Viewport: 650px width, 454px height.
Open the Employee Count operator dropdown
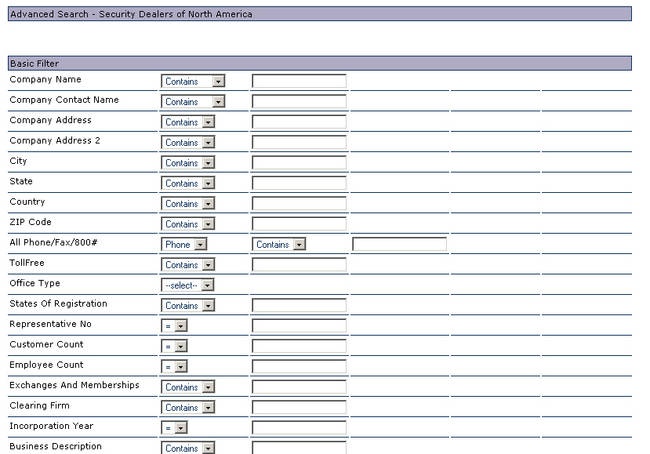(175, 367)
